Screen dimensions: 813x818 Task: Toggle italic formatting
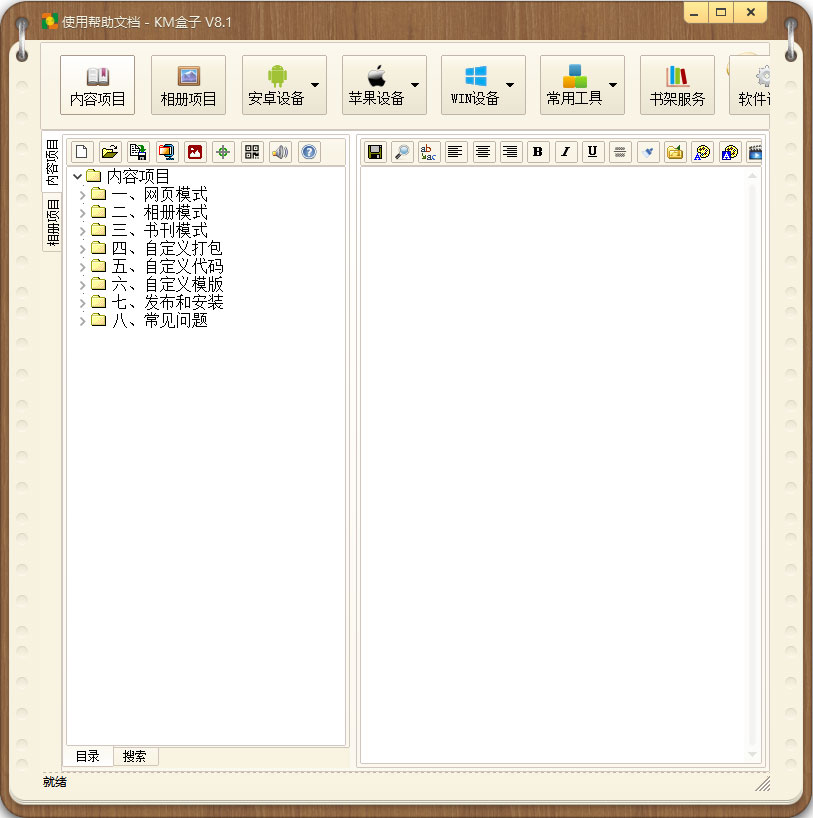pos(565,152)
